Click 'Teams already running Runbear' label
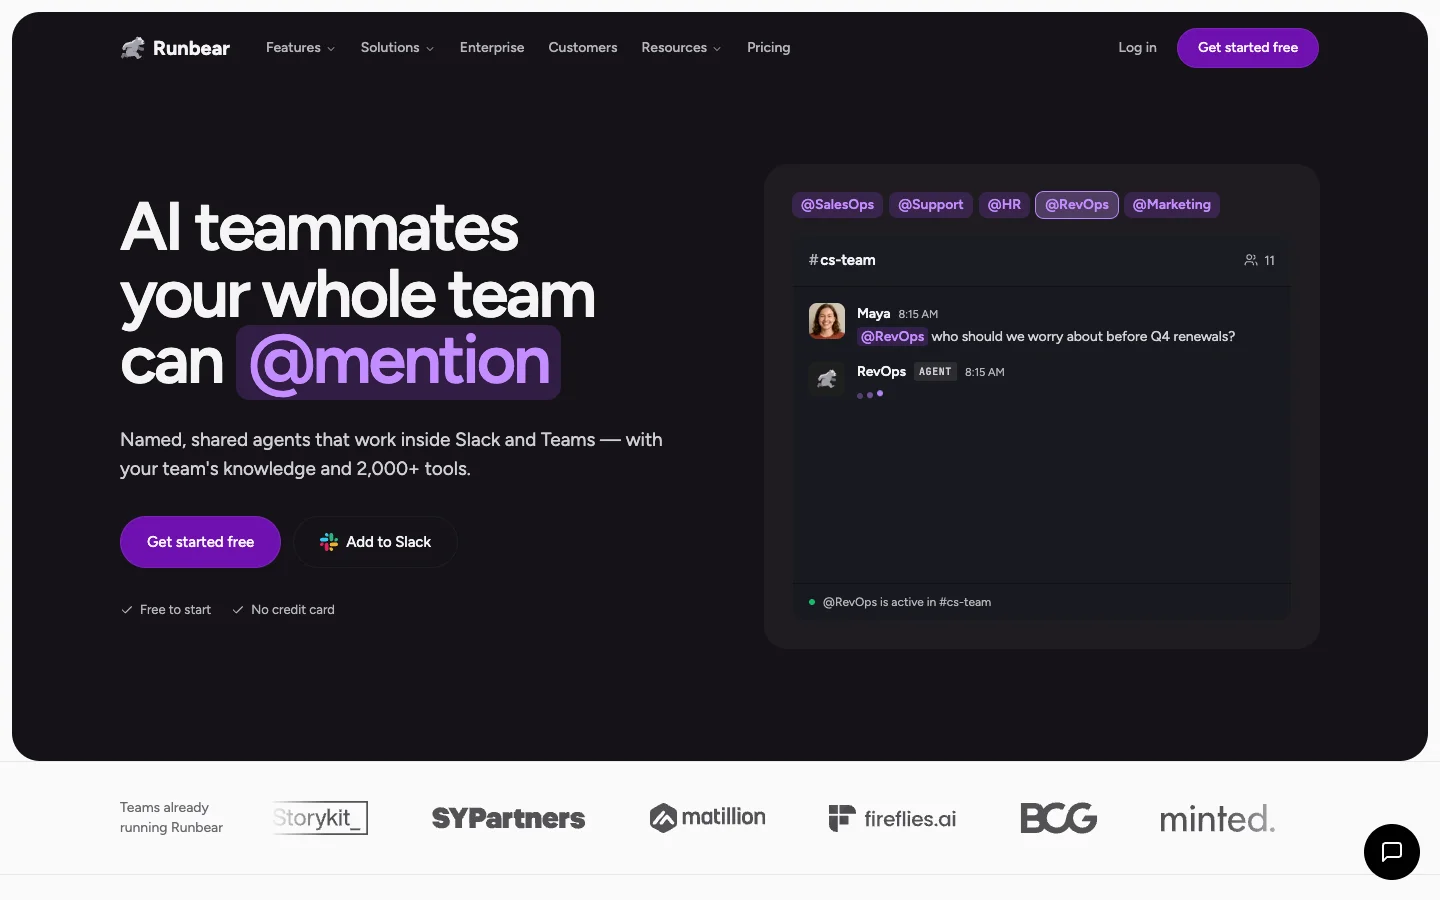This screenshot has height=900, width=1440. tap(171, 818)
